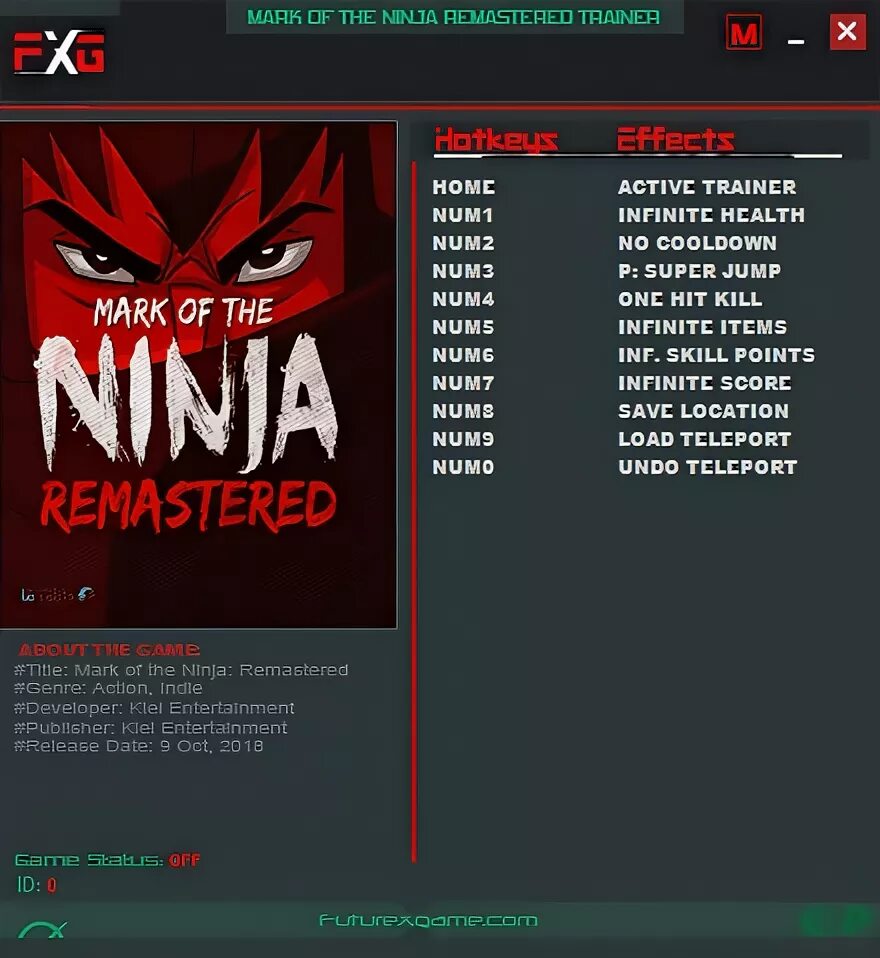Toggle the Infinite Health effect
Screen dimensions: 880x958
click(x=711, y=215)
